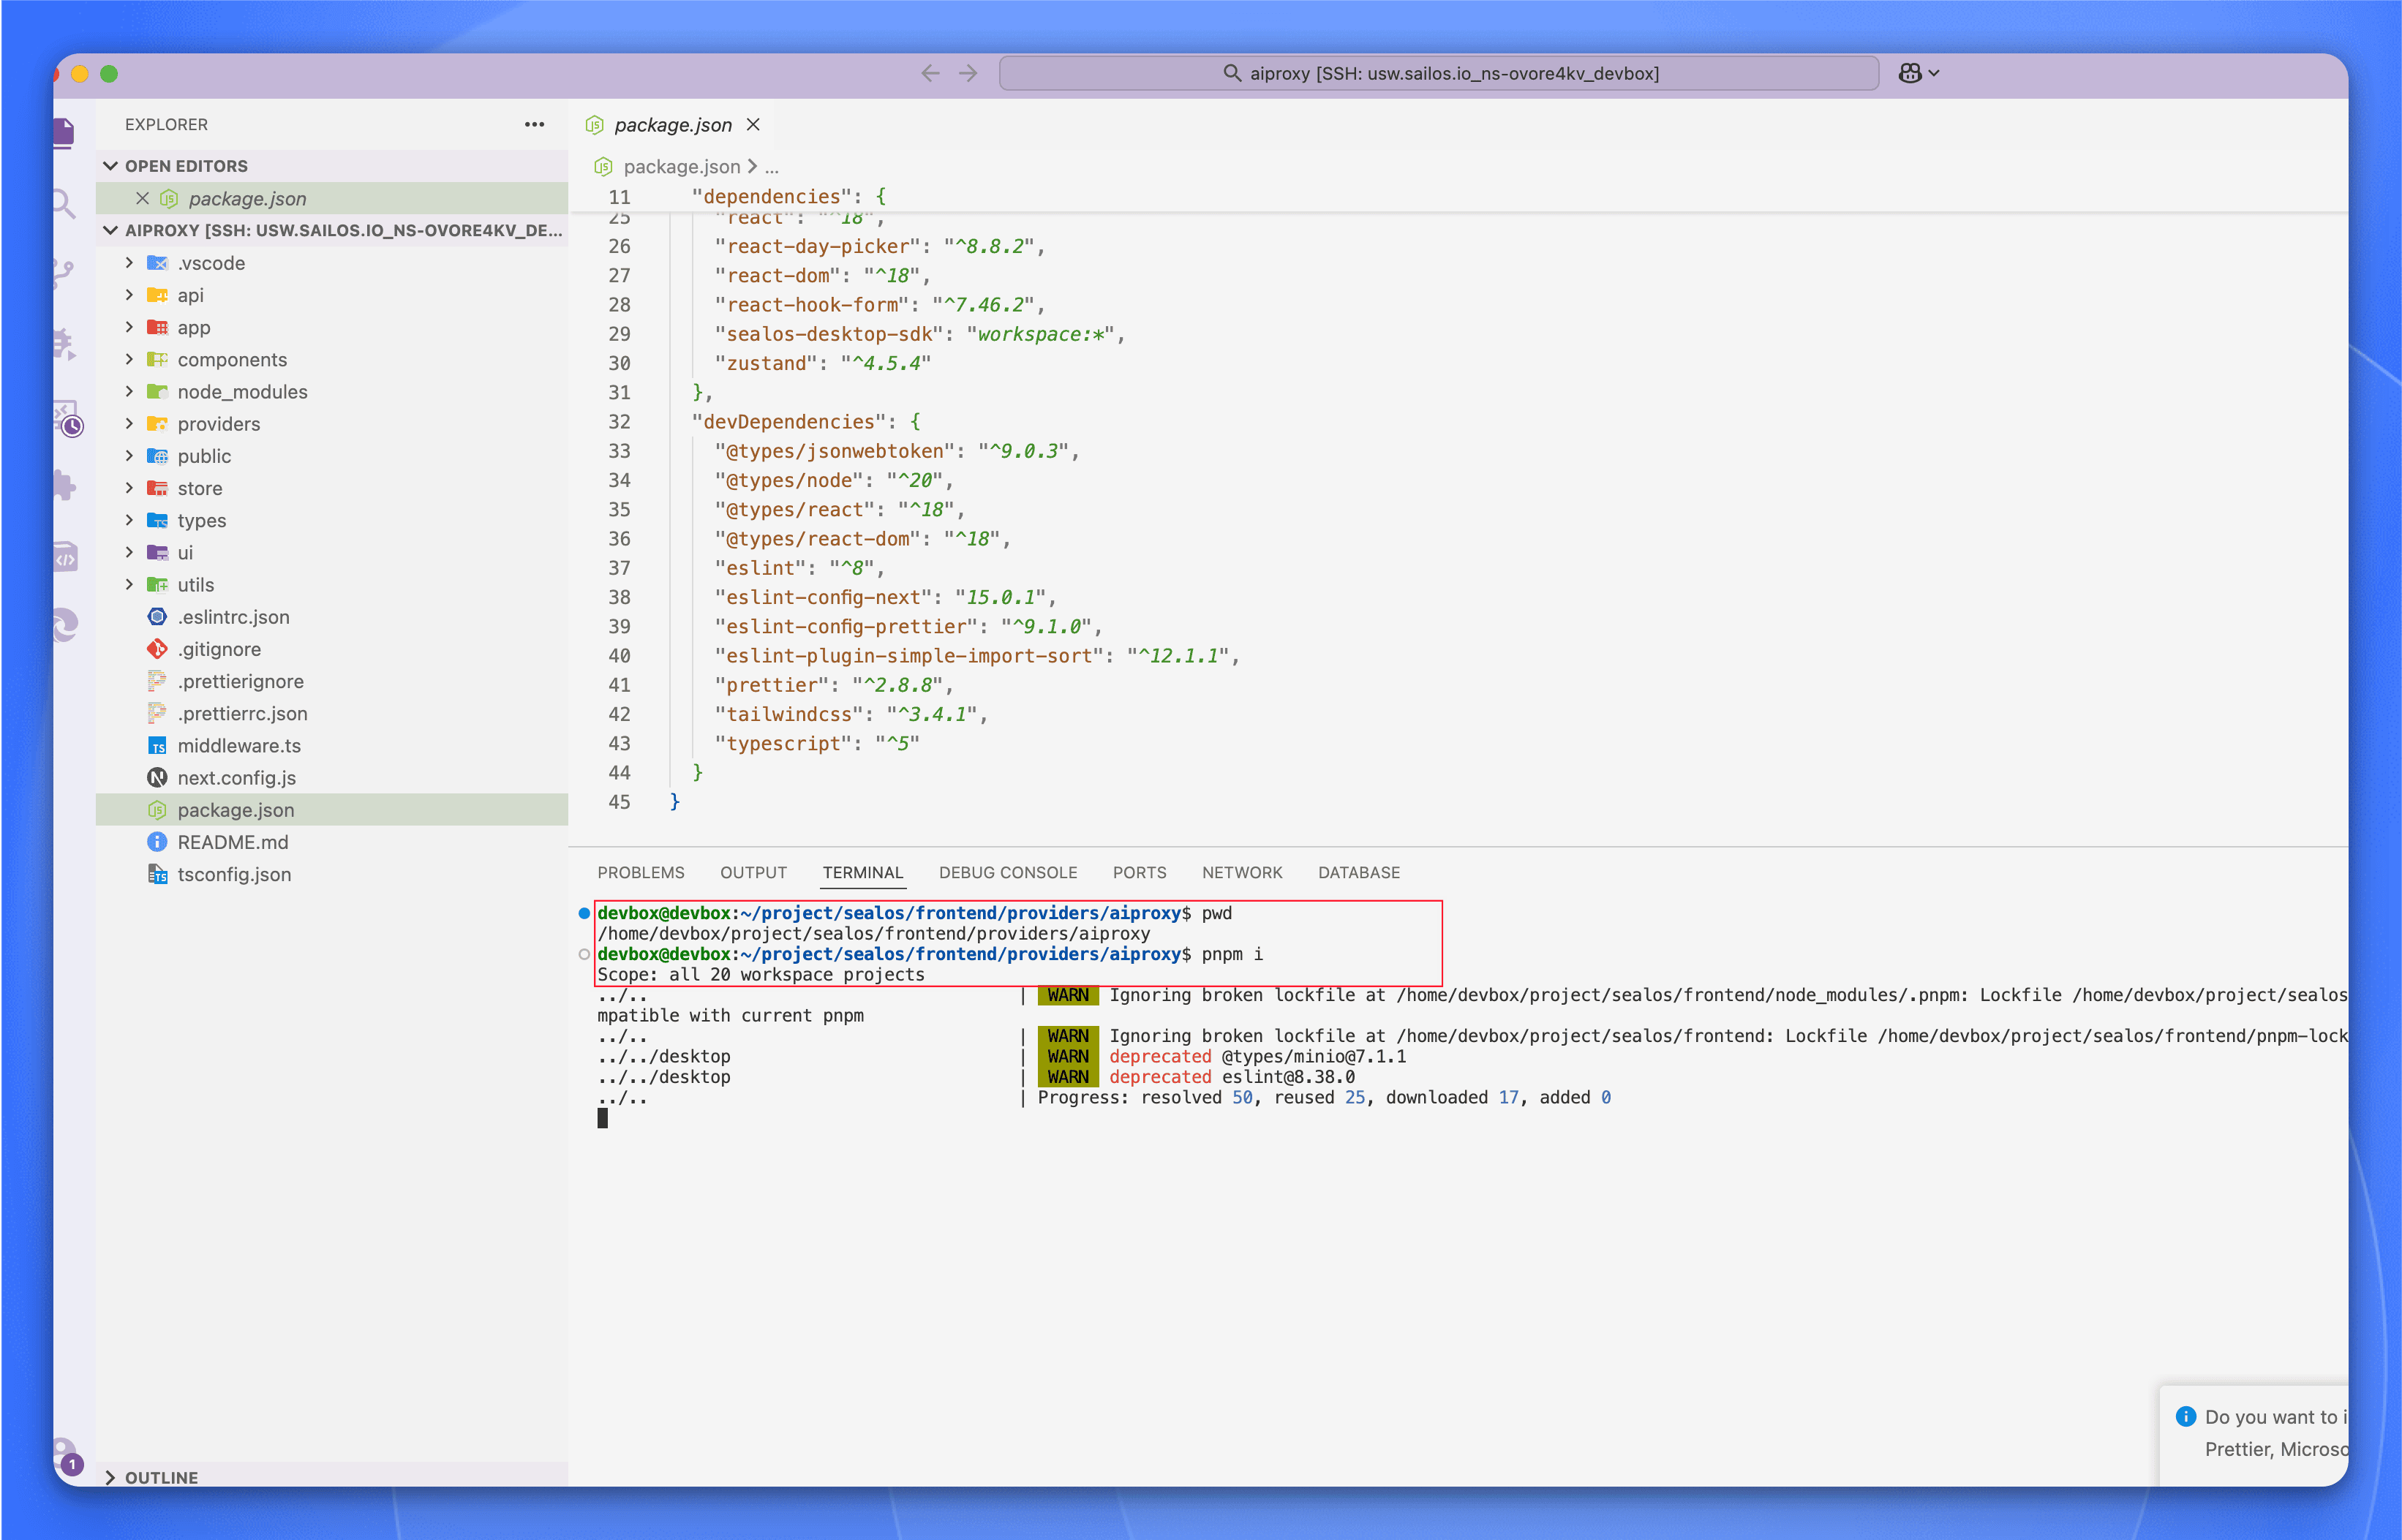Expand the components folder

click(231, 359)
